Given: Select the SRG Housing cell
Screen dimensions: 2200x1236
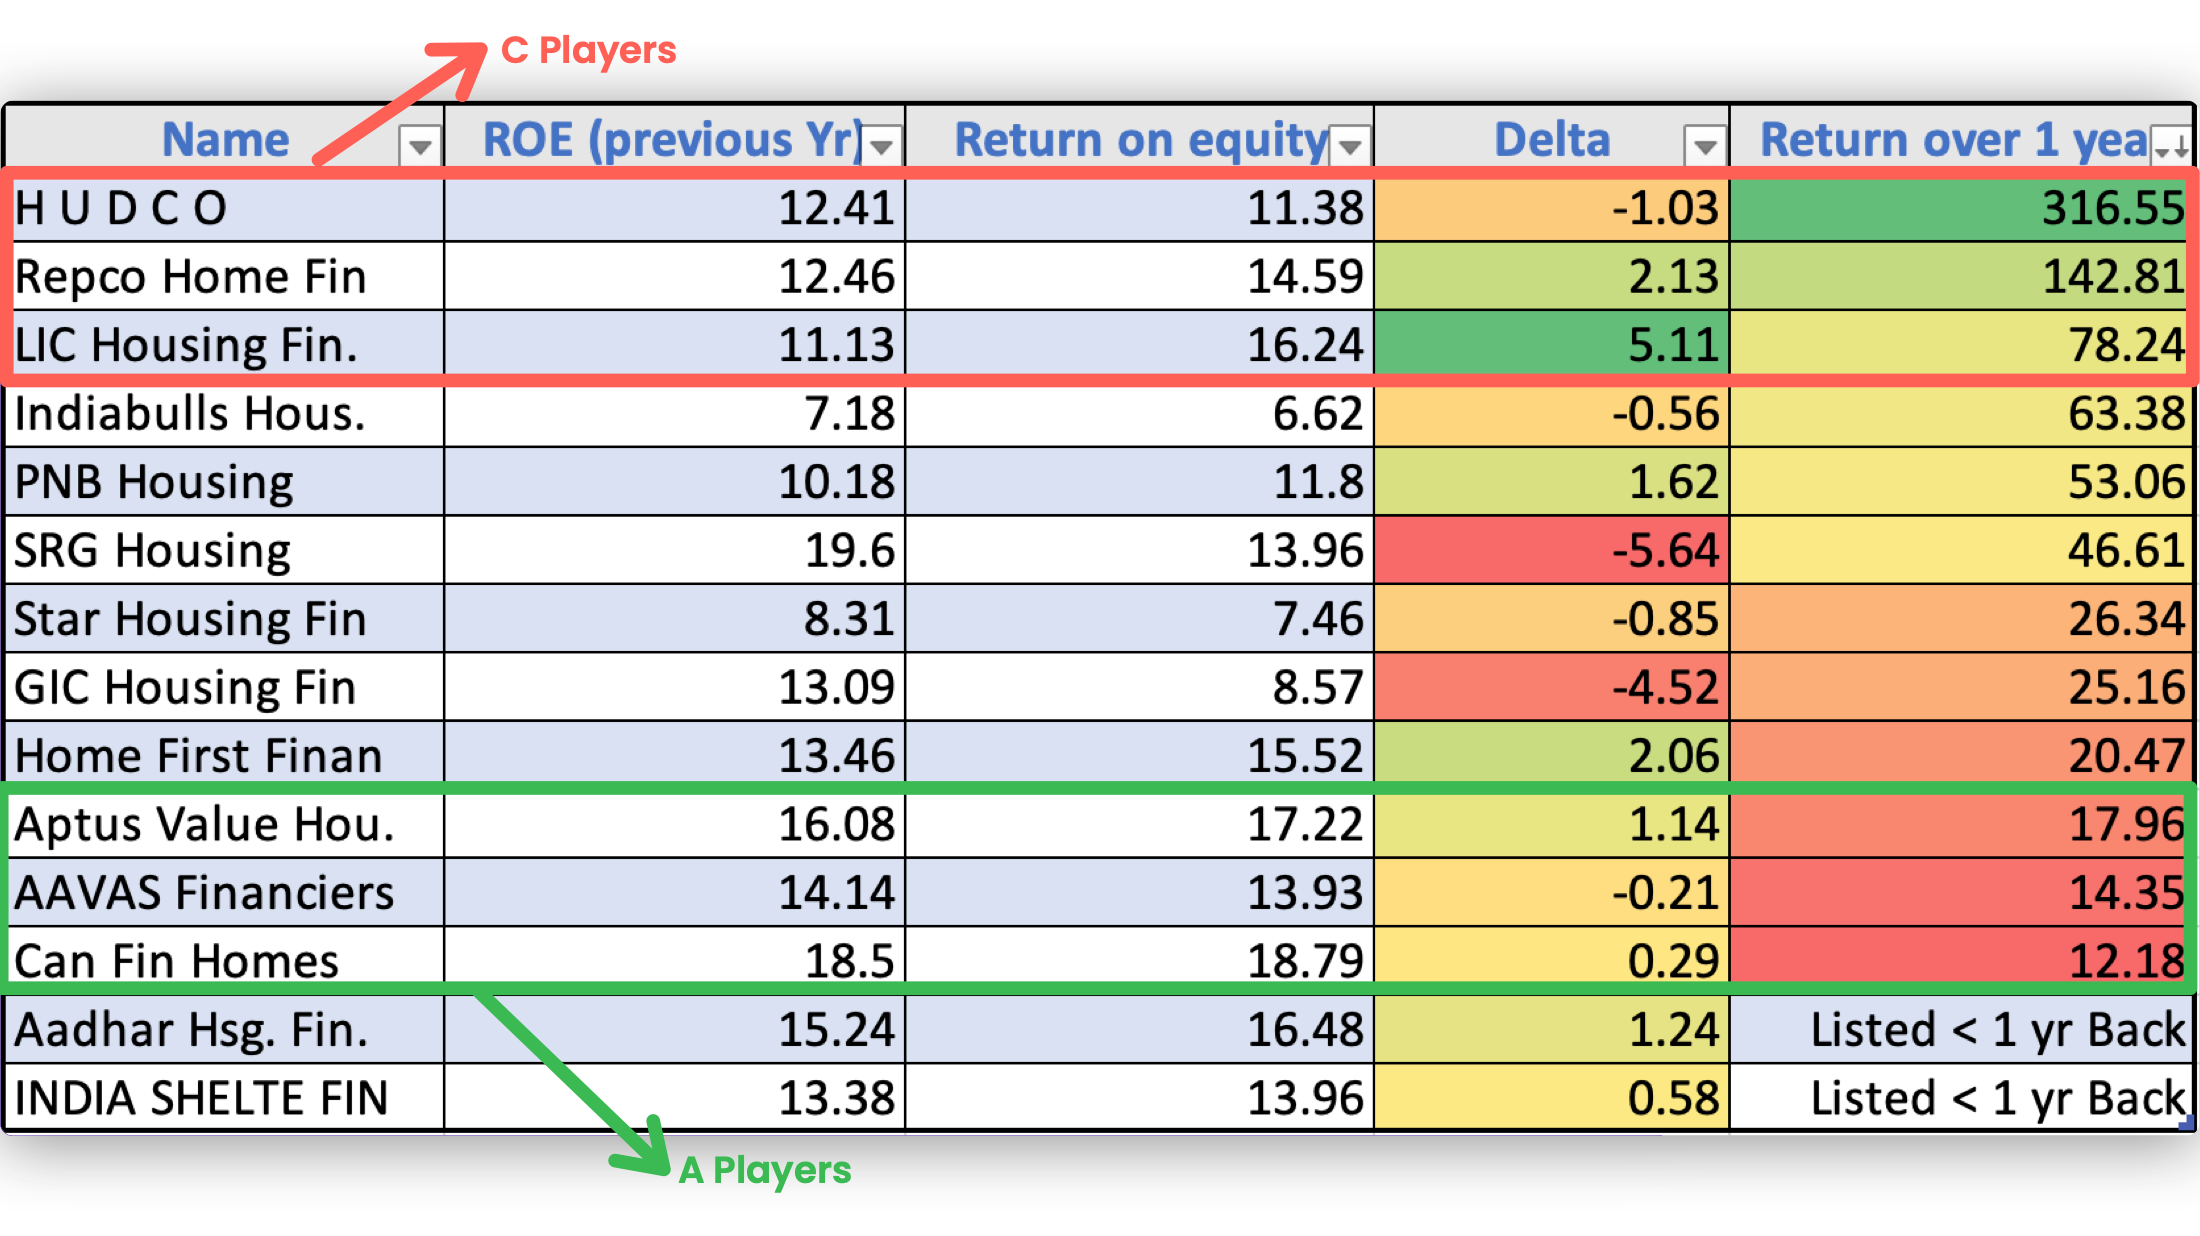Looking at the screenshot, I should [224, 550].
